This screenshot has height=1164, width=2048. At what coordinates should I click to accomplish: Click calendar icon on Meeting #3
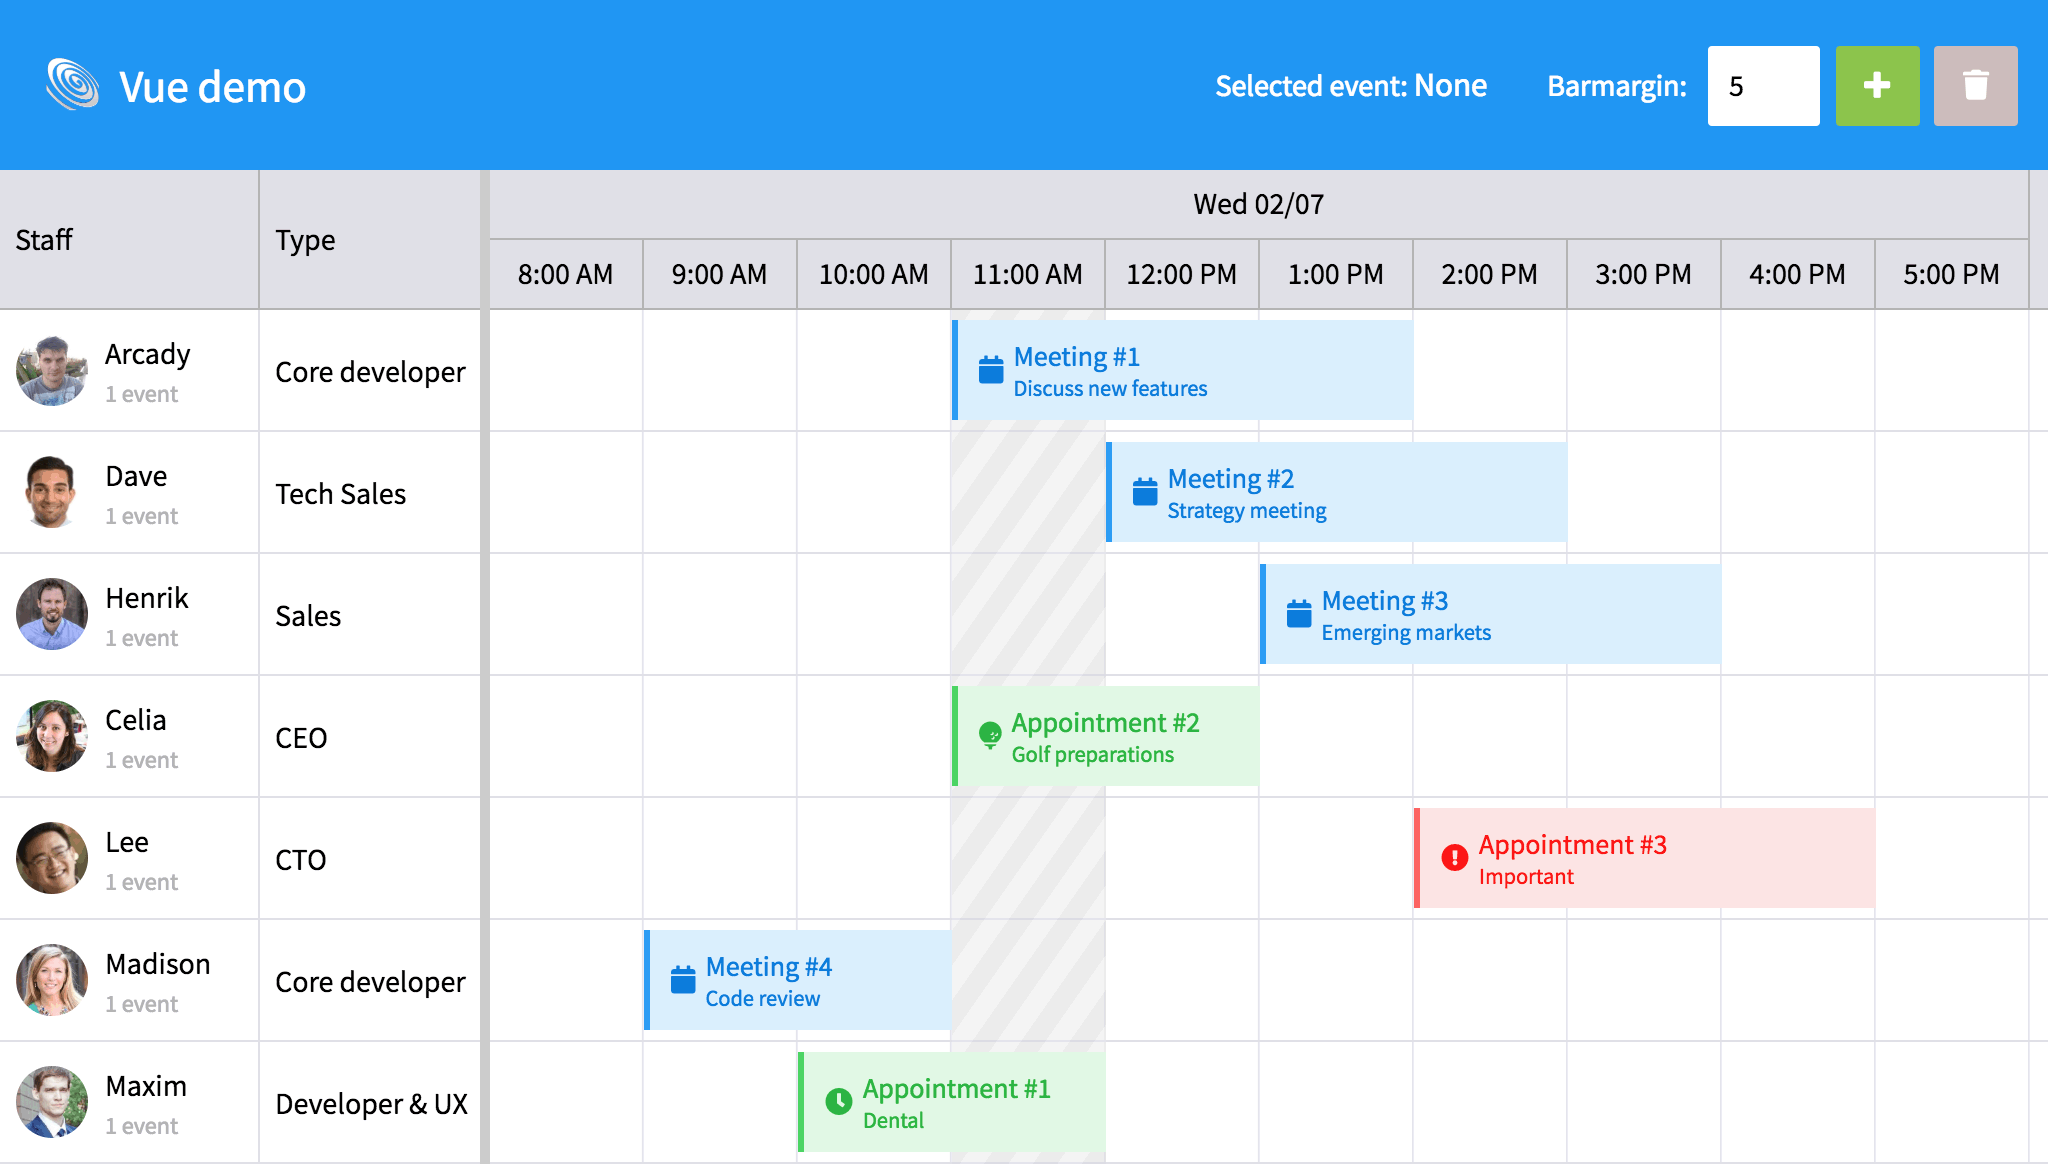(1299, 614)
